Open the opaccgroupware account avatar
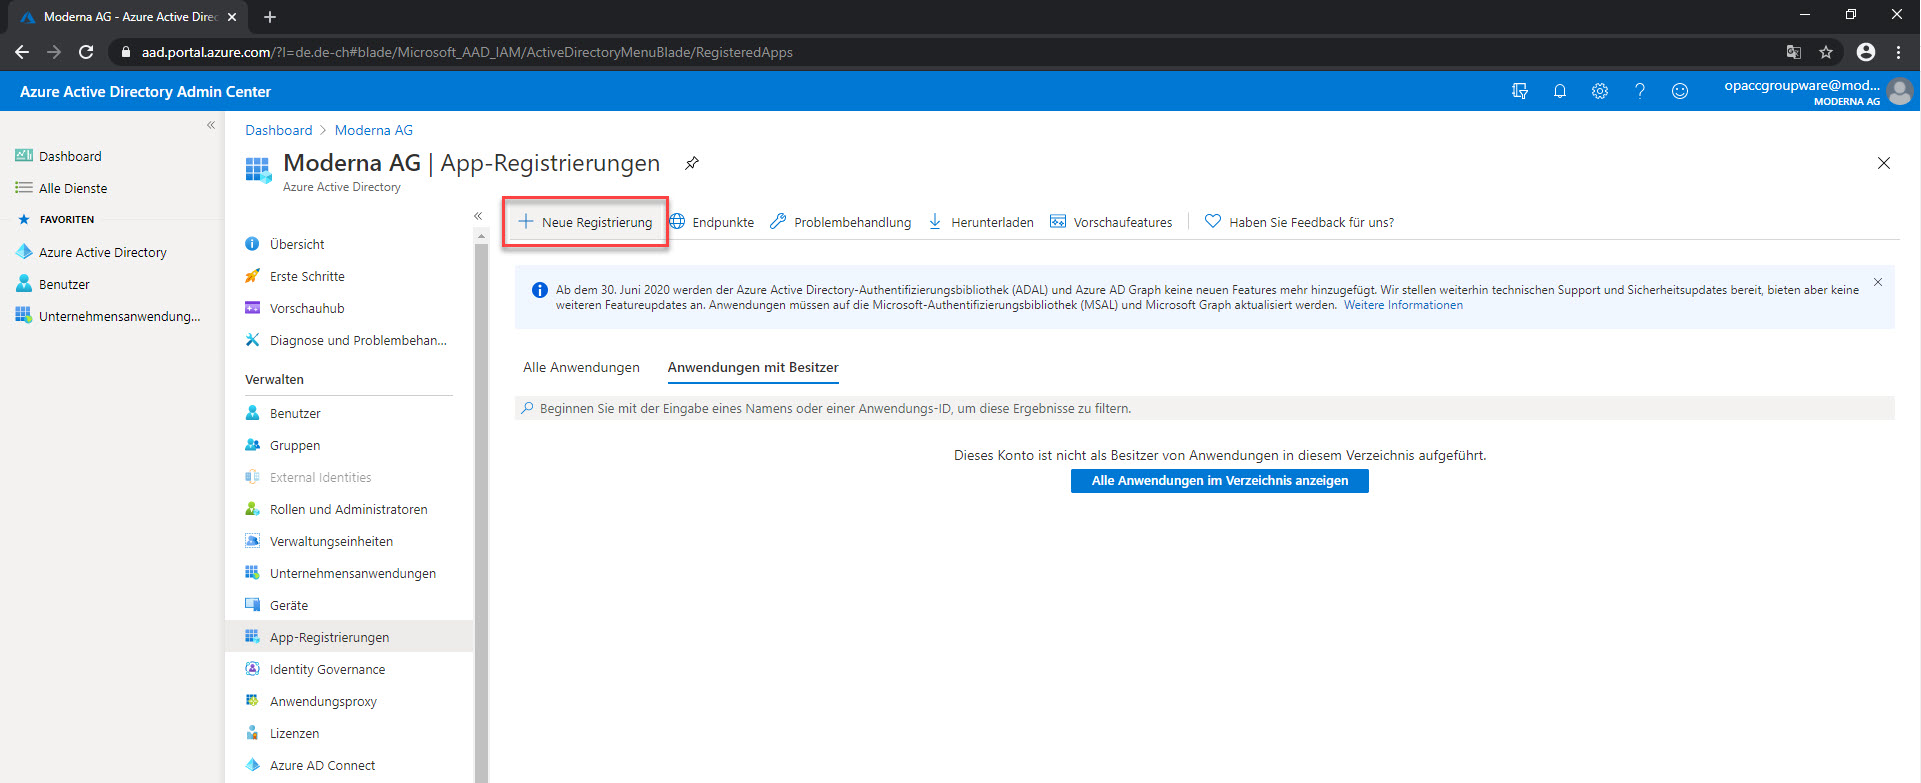Image resolution: width=1921 pixels, height=783 pixels. [1900, 91]
